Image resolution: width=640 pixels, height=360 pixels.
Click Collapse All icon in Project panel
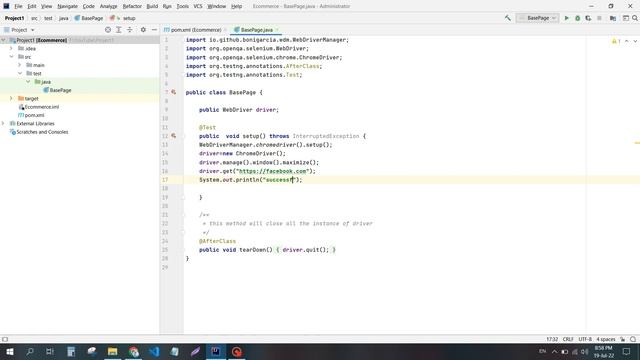pos(130,30)
